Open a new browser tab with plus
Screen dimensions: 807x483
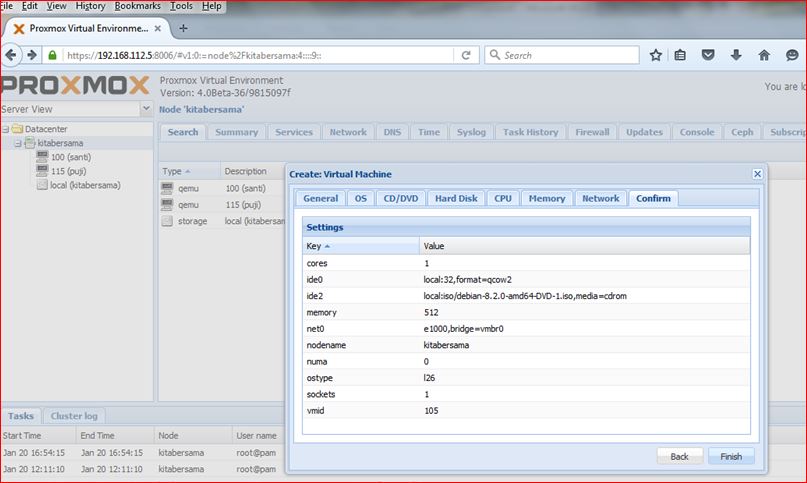tap(183, 28)
